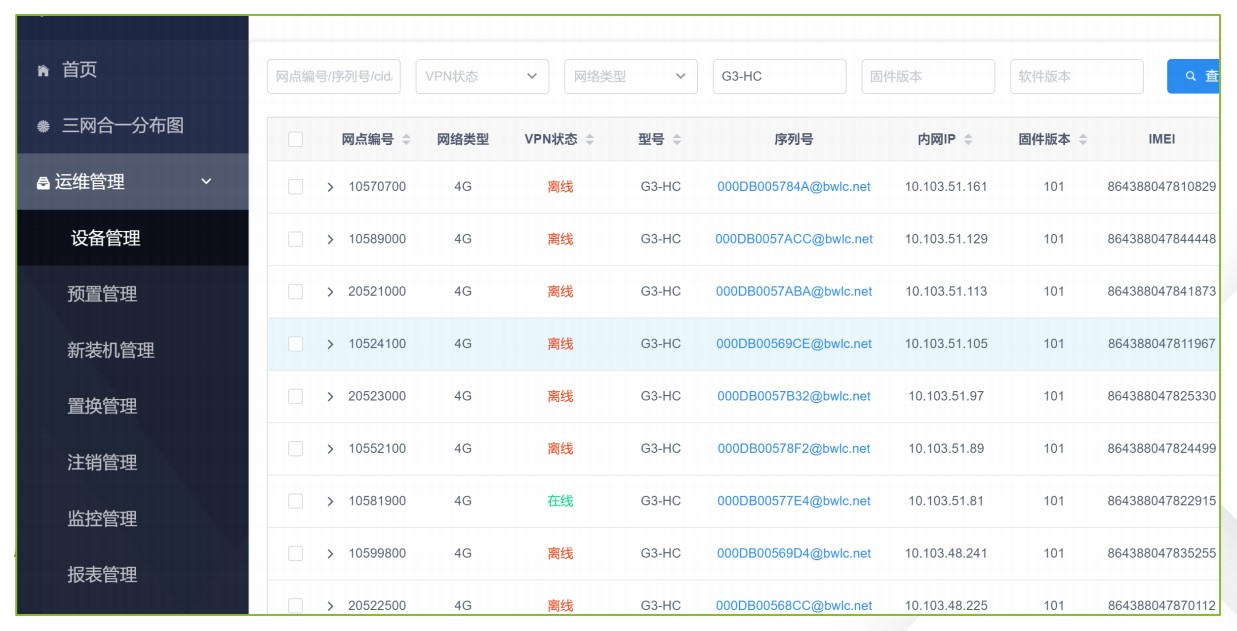Sort by VPN状态 column arrows
Screen dimensions: 1237x631
coord(590,140)
